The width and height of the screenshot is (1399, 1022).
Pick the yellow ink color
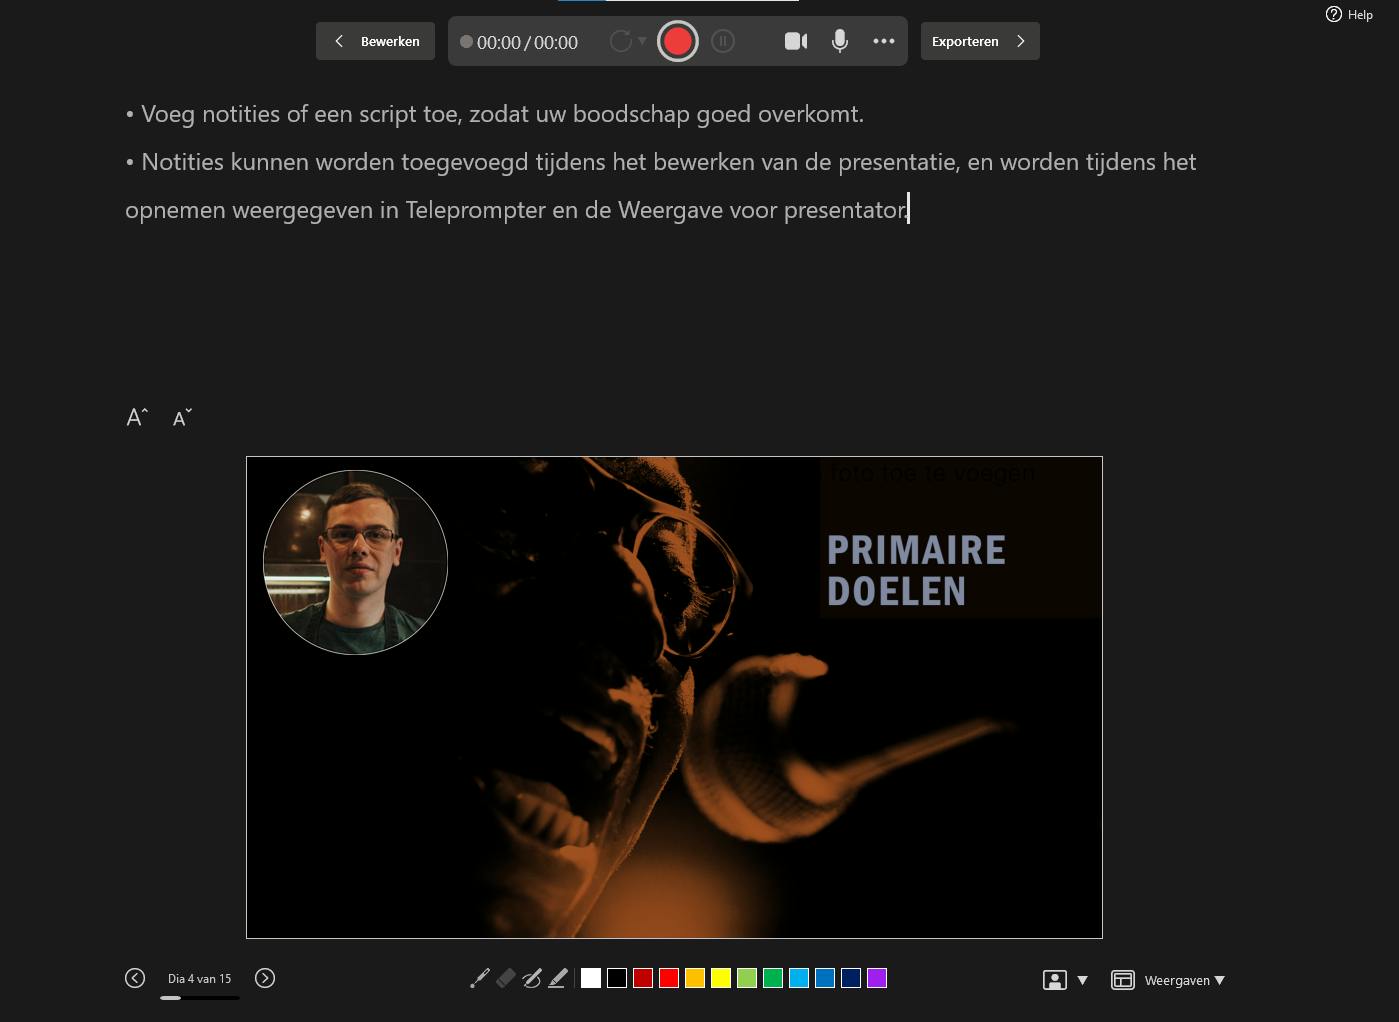coord(721,978)
